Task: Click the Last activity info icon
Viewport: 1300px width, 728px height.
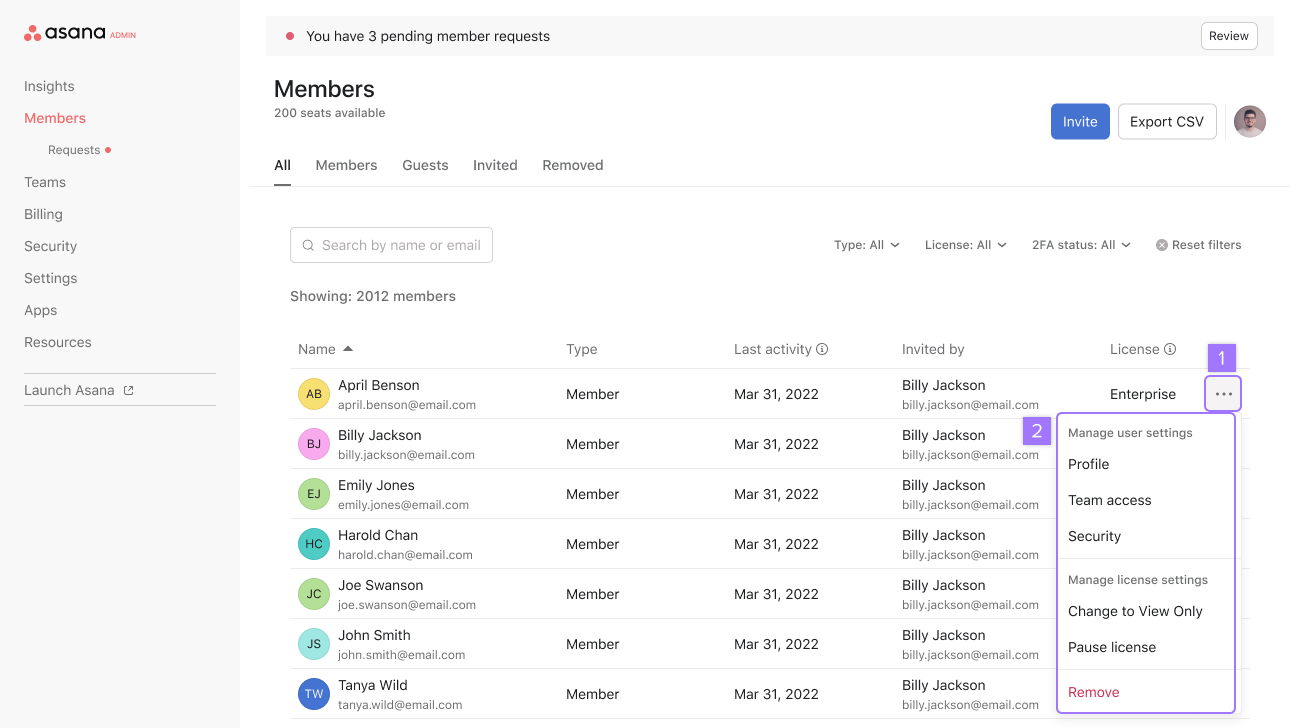Action: coord(822,348)
